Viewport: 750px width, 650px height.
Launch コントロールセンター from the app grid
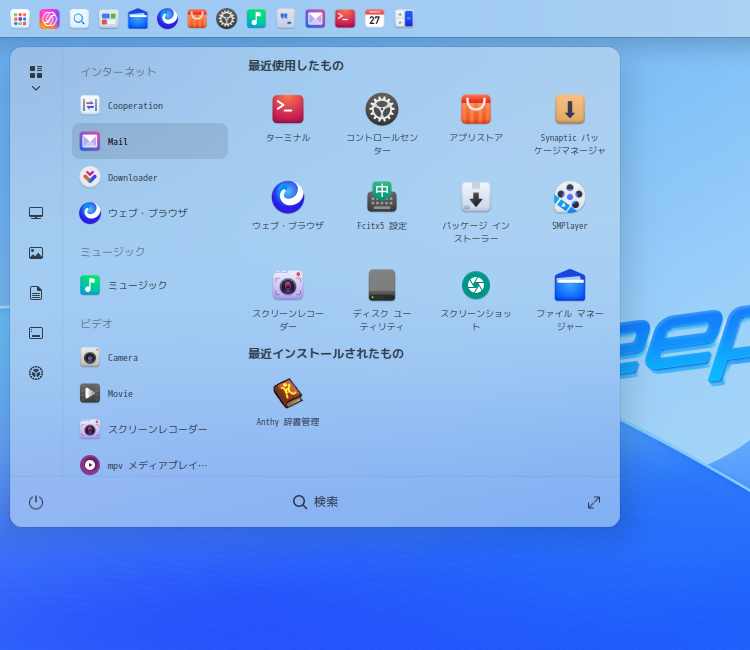382,110
